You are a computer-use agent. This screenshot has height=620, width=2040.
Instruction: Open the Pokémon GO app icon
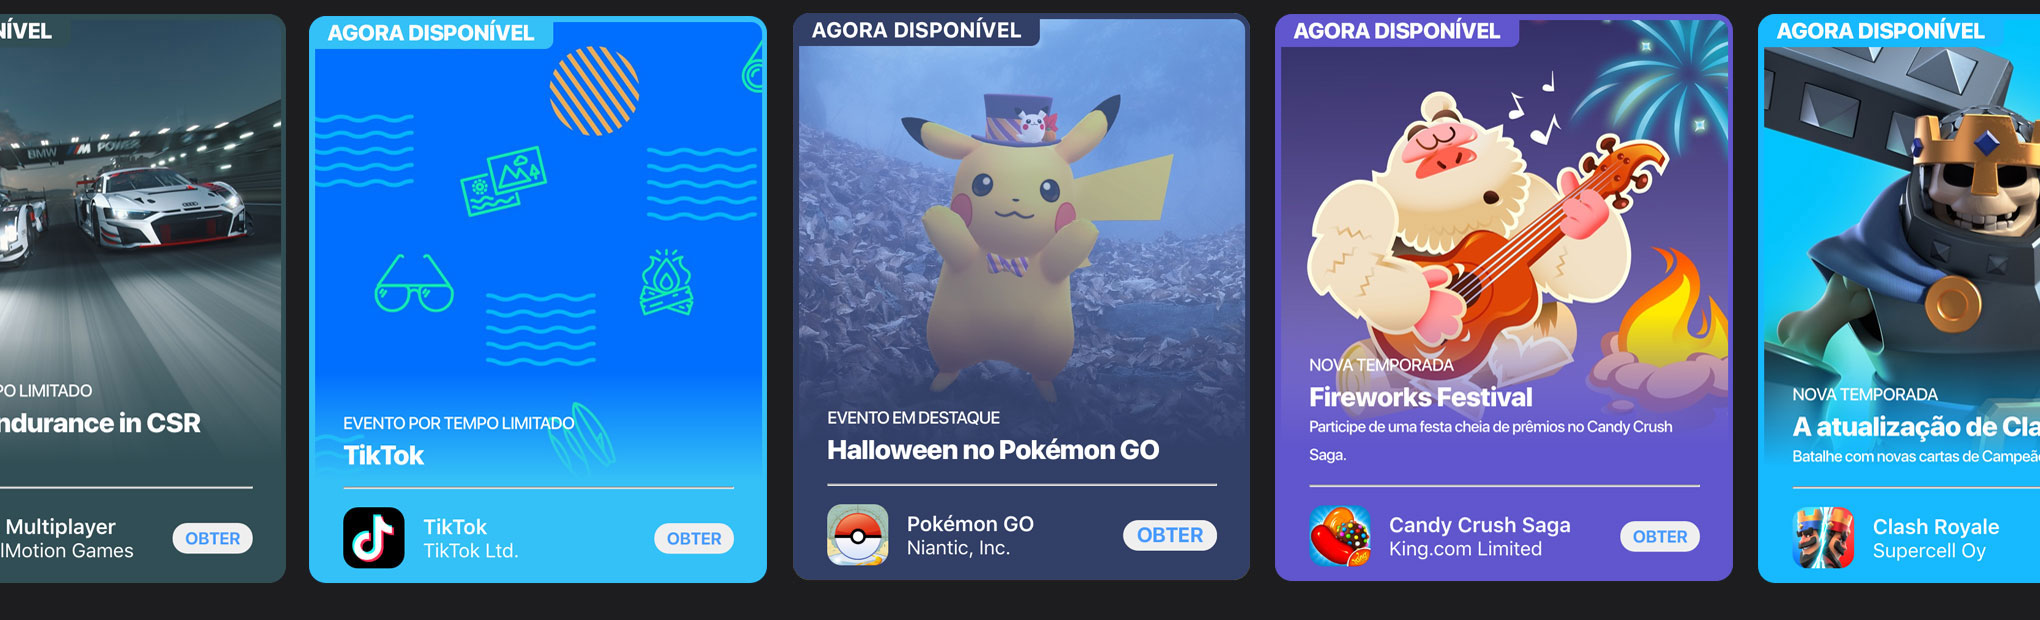858,535
